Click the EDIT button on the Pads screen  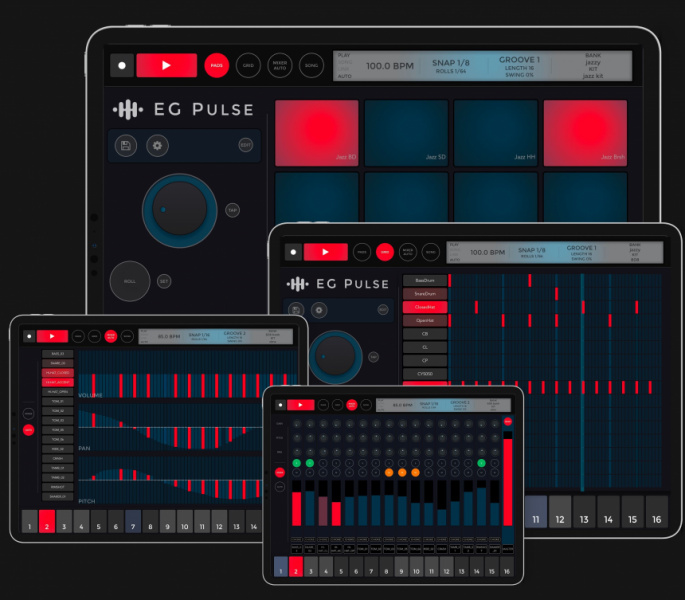click(246, 145)
